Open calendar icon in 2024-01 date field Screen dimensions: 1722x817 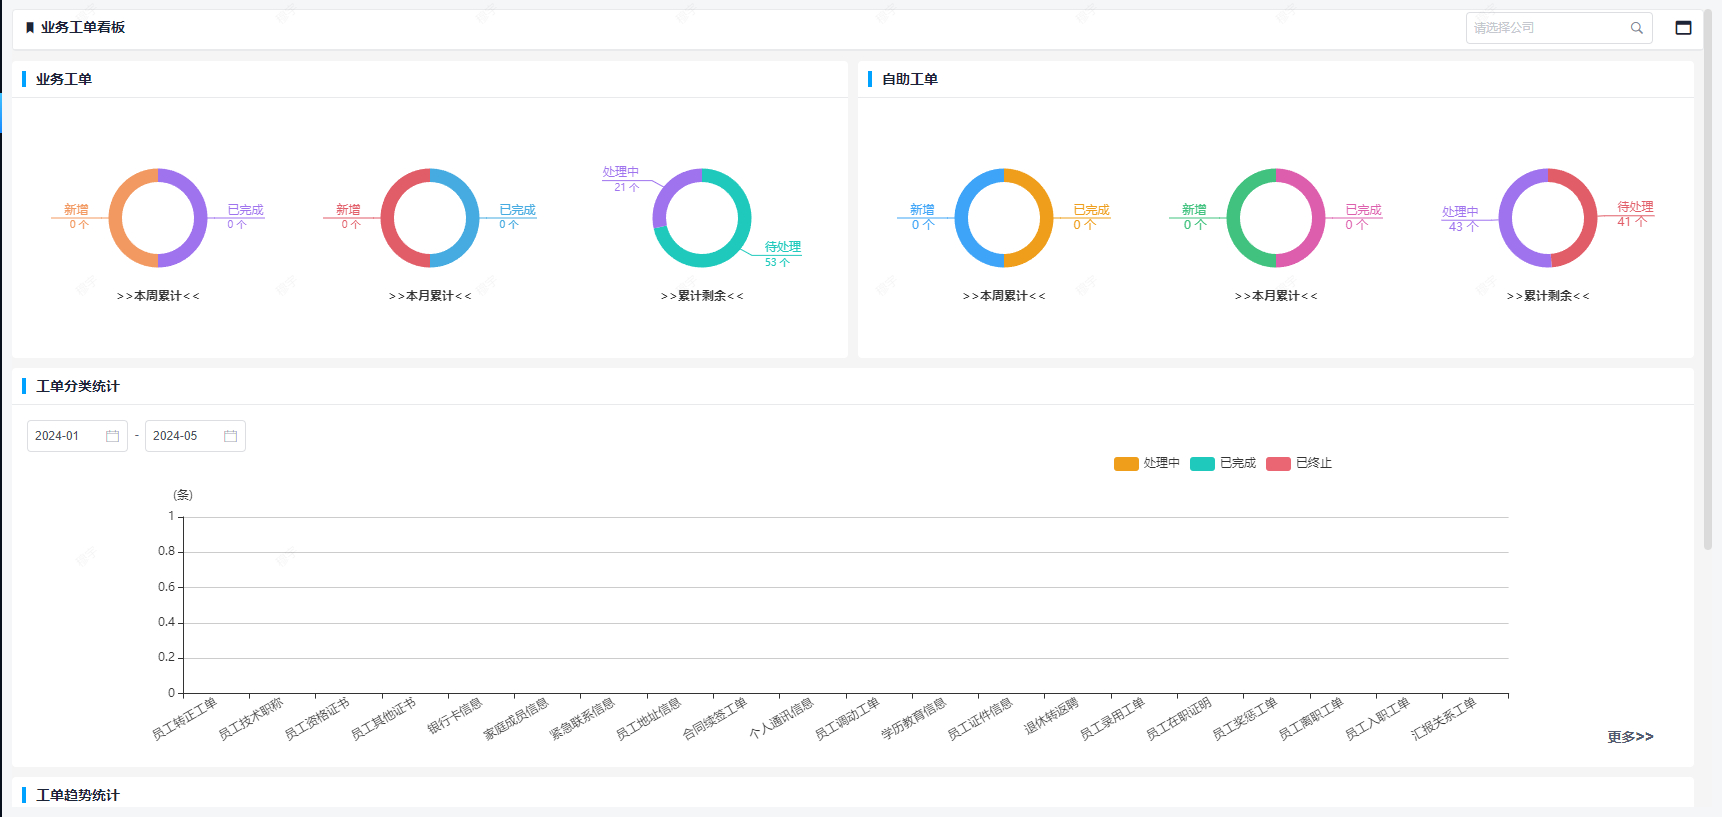[112, 436]
